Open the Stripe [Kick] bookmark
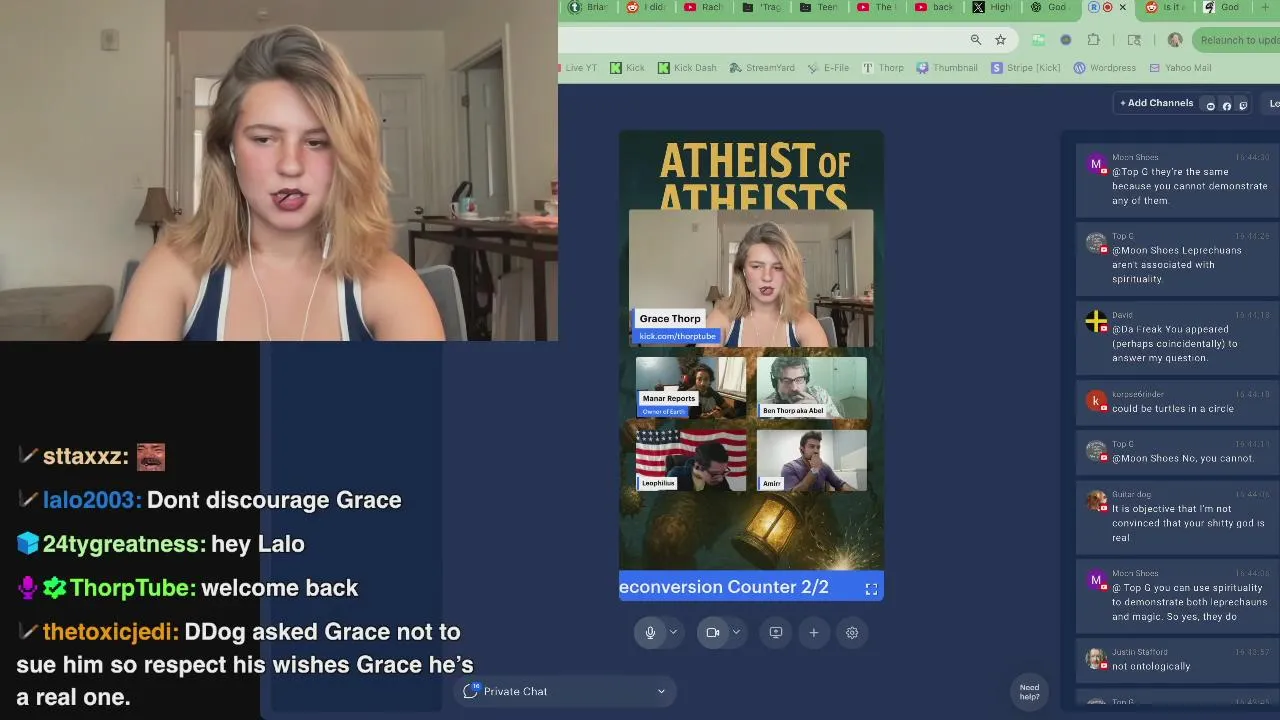1280x720 pixels. (x=1026, y=68)
